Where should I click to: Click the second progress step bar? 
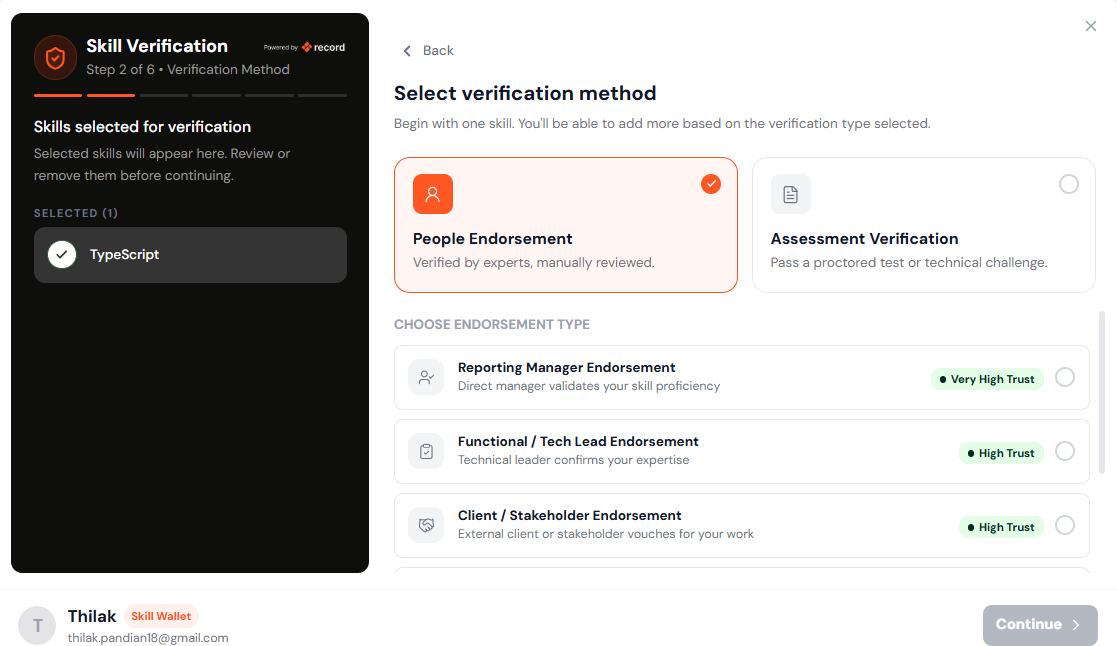pyautogui.click(x=110, y=95)
